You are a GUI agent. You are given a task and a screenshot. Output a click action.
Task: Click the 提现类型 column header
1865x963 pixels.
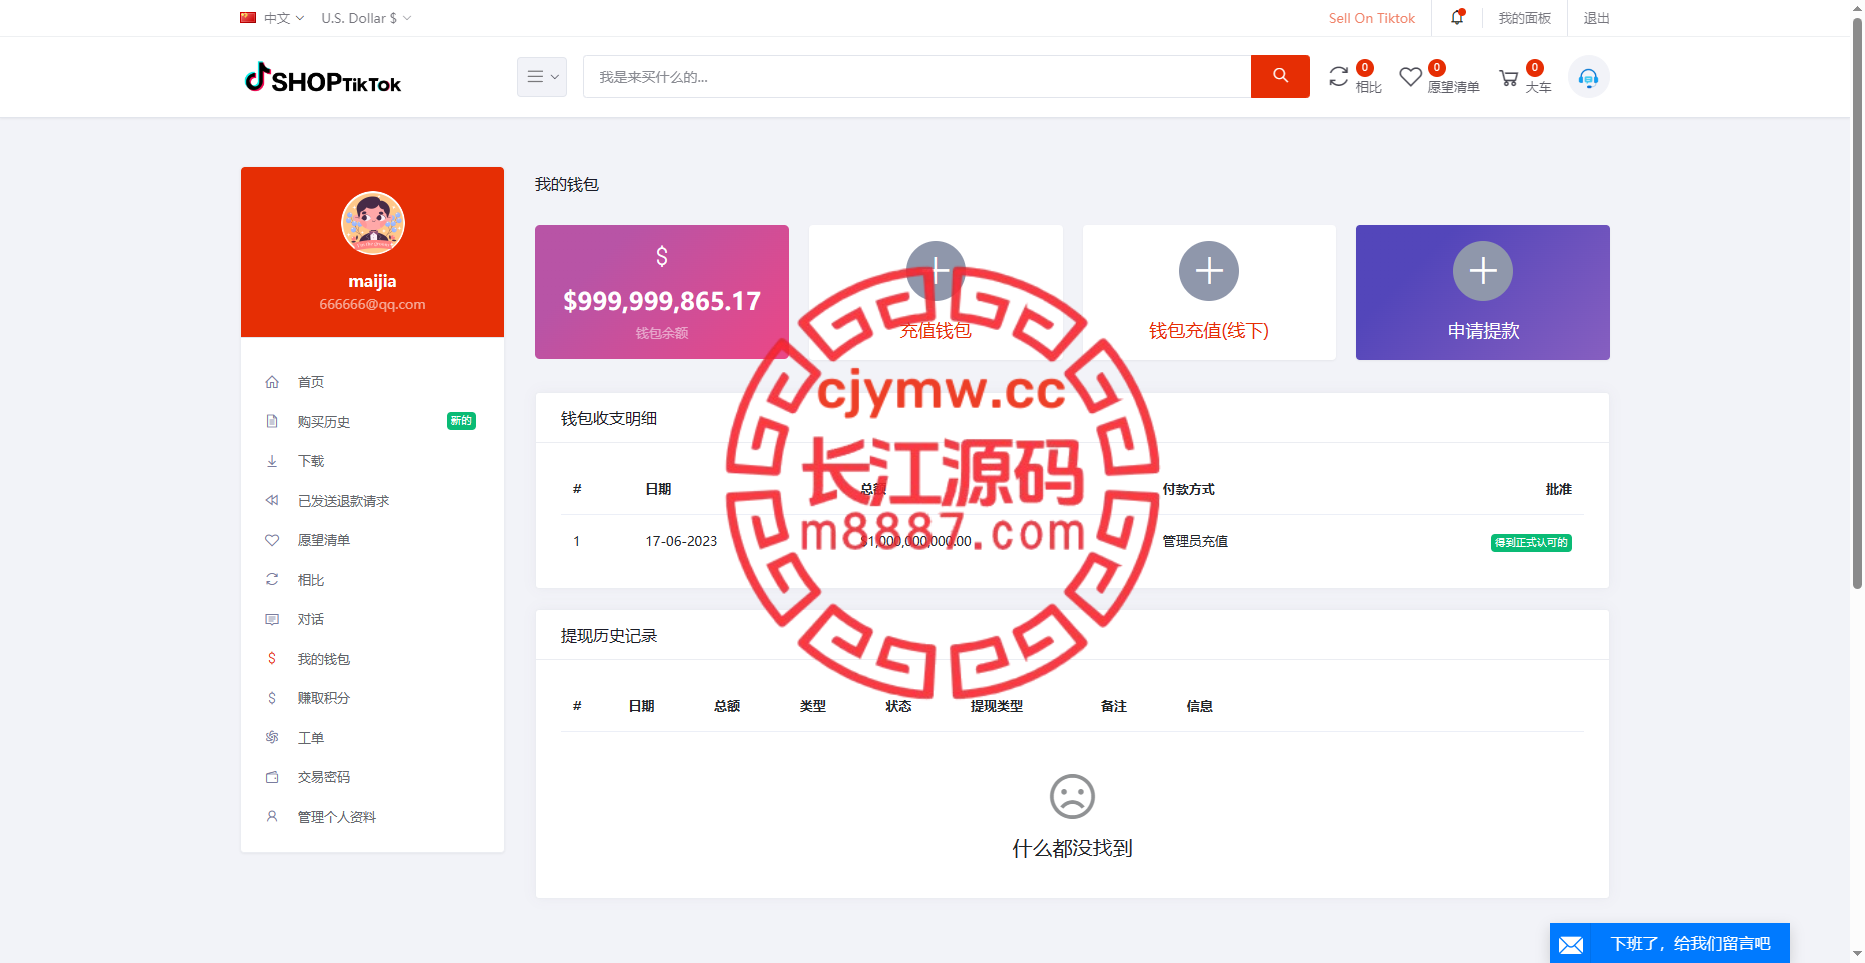[x=997, y=706]
